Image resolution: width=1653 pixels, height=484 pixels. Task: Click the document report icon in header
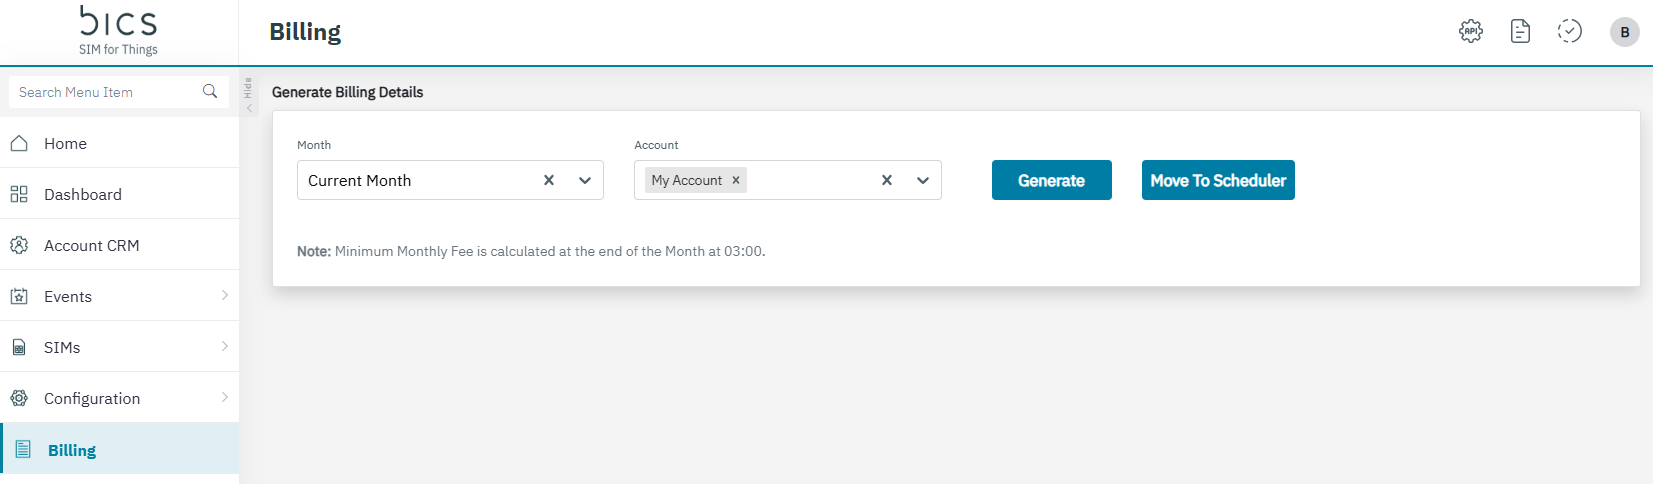(x=1520, y=31)
